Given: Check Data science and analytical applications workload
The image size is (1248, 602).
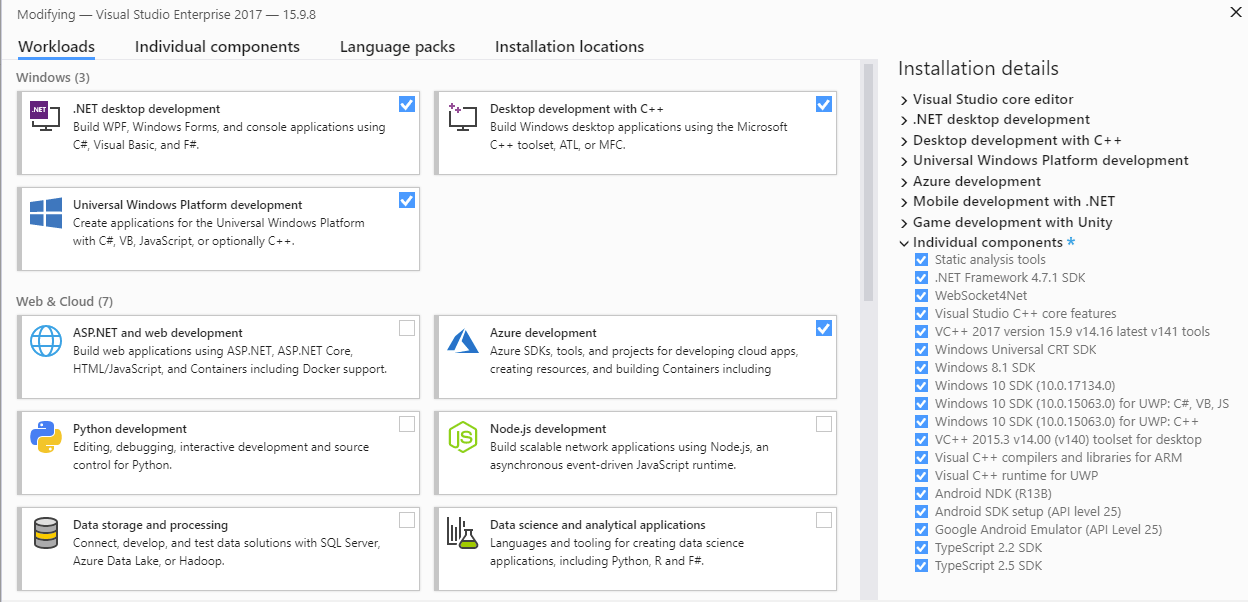Looking at the screenshot, I should 824,520.
